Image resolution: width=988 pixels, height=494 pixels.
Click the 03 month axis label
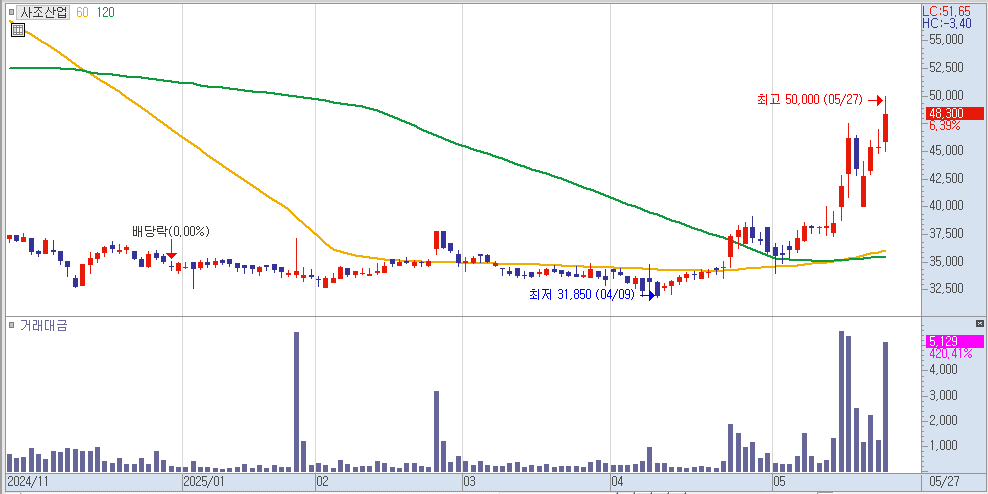click(x=470, y=481)
